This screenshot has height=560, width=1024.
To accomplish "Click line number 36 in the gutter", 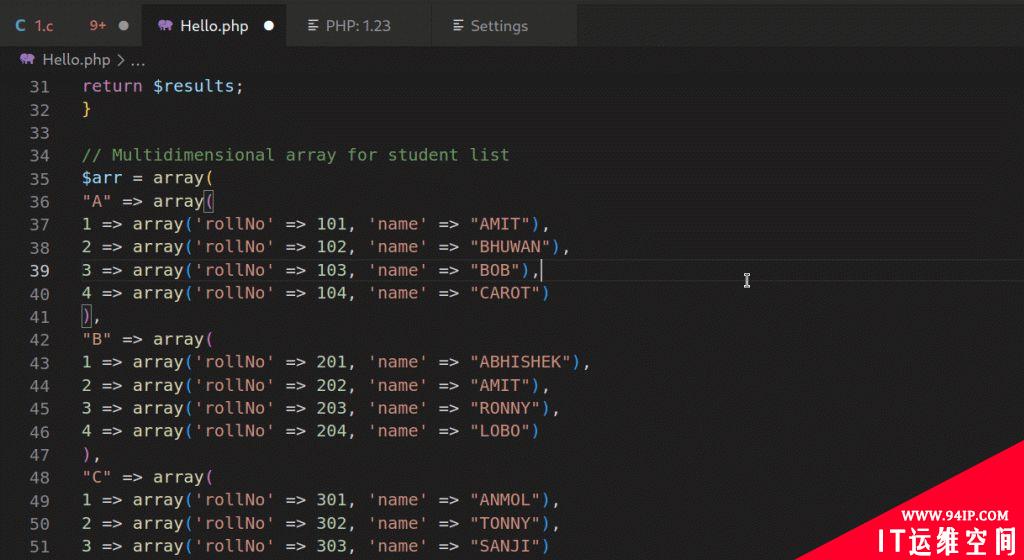I will (x=39, y=202).
